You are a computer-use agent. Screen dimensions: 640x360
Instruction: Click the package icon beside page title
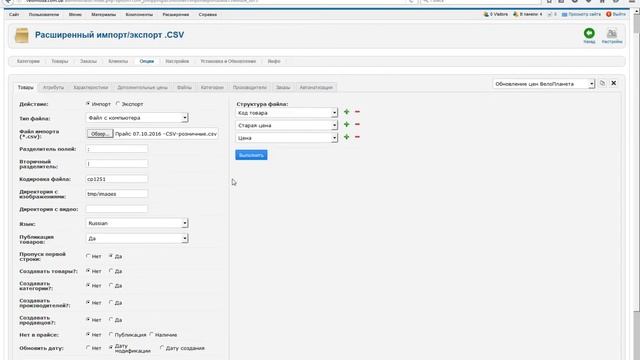22,36
